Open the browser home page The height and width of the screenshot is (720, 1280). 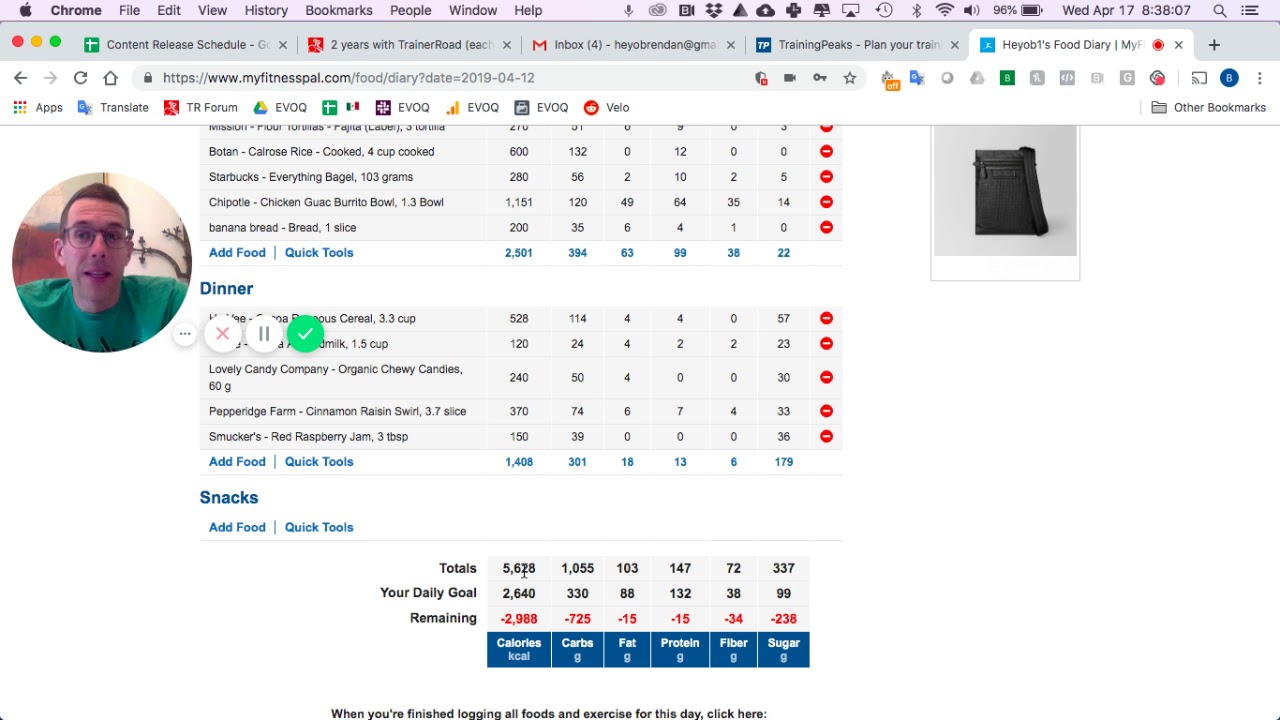click(110, 78)
